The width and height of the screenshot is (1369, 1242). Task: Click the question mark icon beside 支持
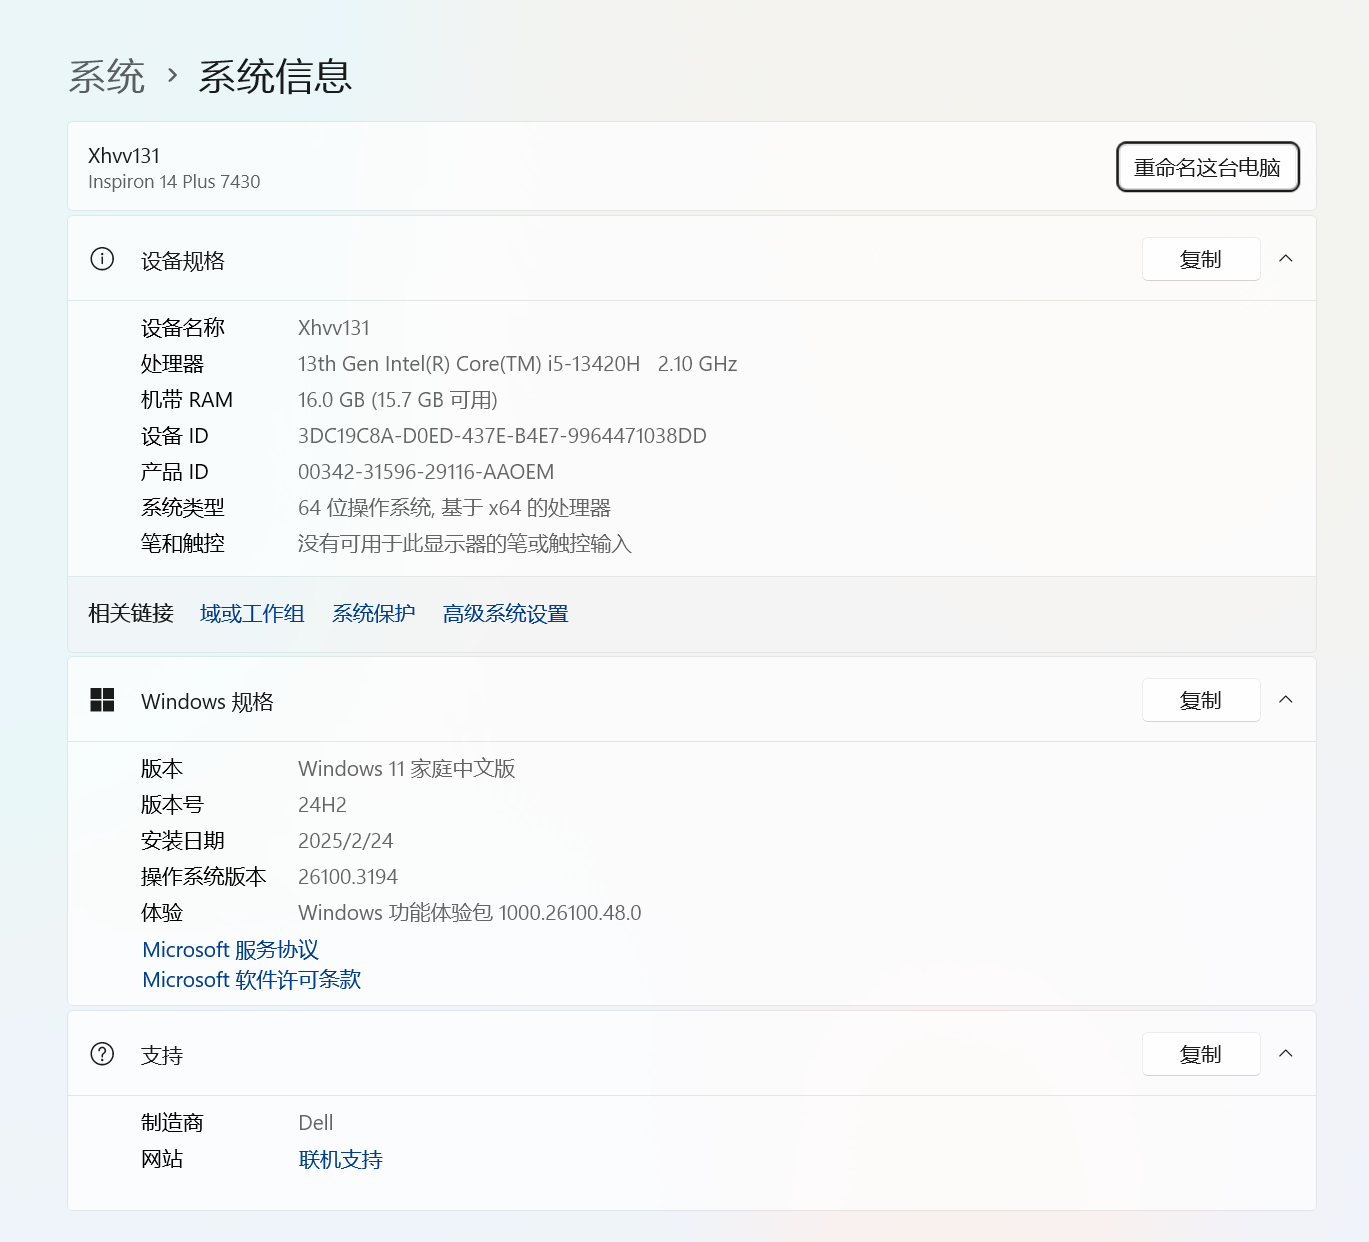pos(102,1054)
